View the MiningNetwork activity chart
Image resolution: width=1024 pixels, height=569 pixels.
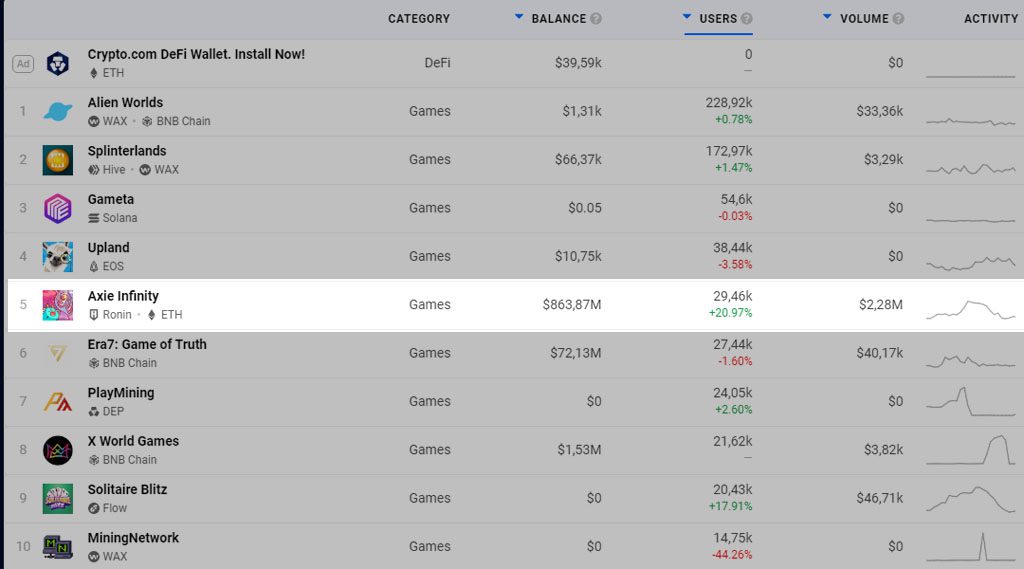[970, 547]
